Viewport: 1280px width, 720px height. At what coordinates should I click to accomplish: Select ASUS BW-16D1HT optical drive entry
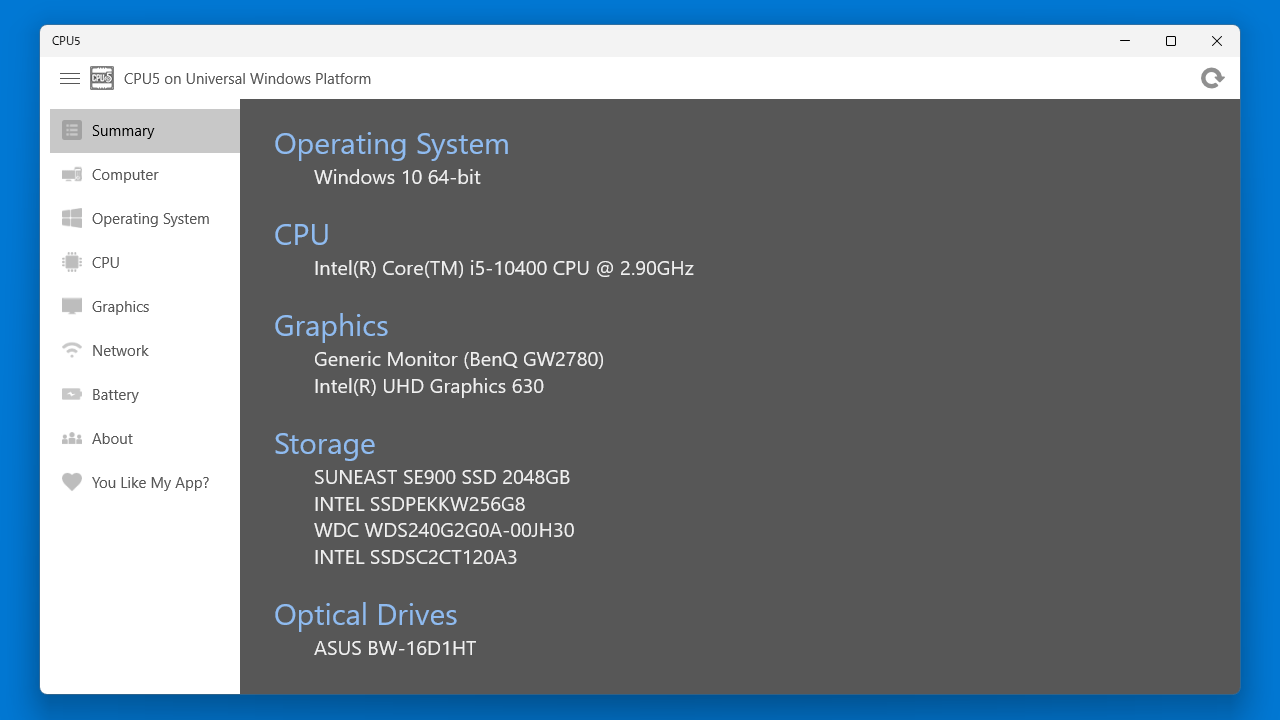click(395, 648)
